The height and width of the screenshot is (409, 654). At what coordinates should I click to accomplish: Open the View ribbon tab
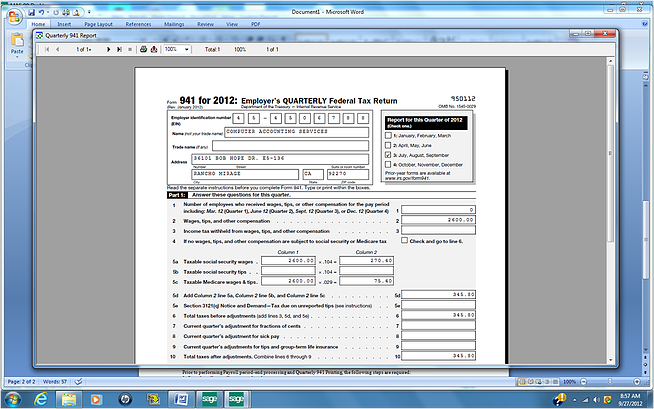tap(232, 24)
